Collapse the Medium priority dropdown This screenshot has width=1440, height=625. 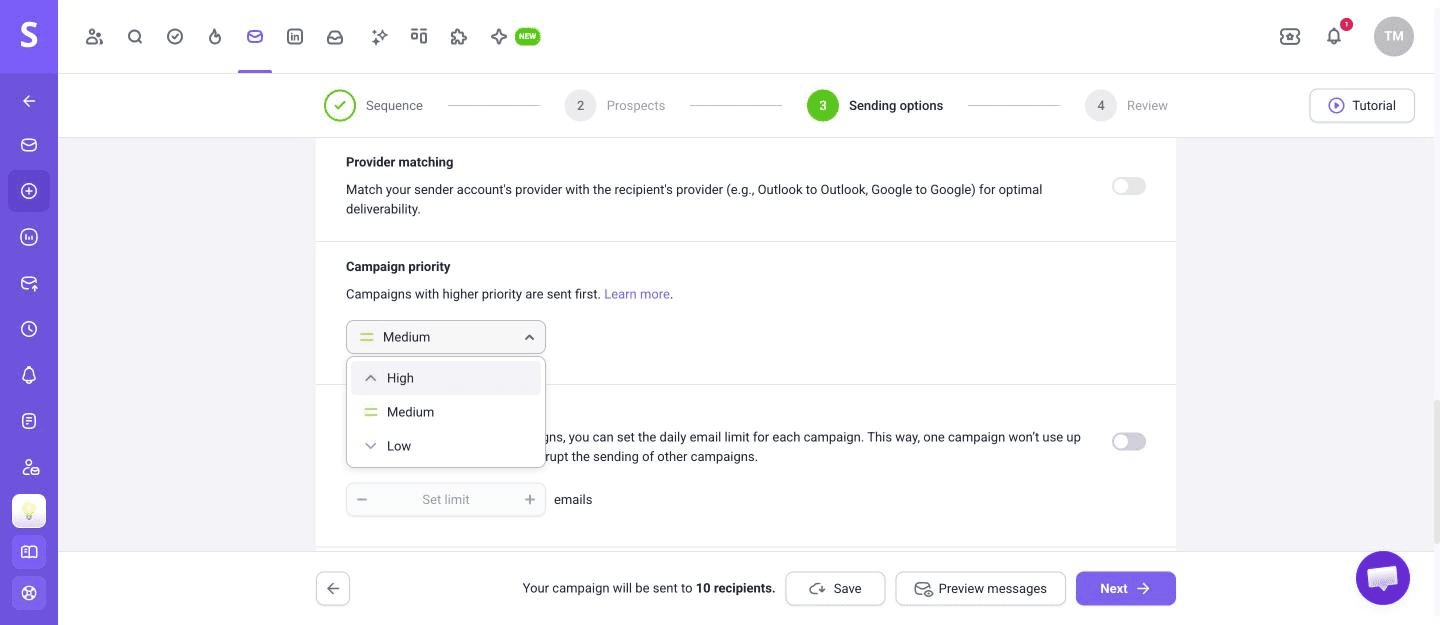446,337
